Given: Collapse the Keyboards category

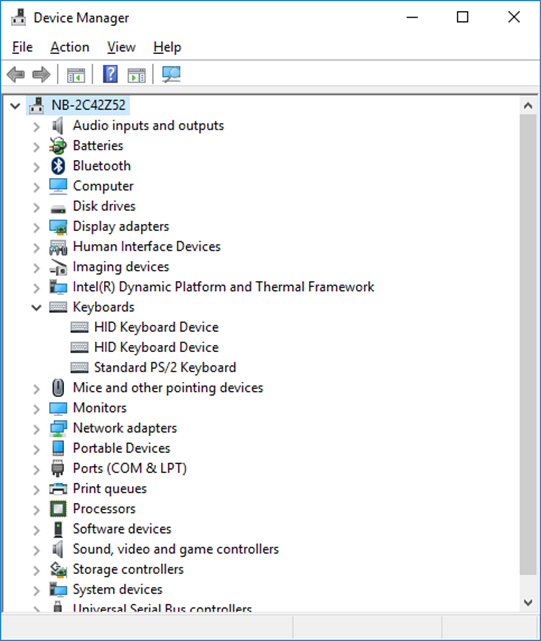Looking at the screenshot, I should pyautogui.click(x=37, y=307).
